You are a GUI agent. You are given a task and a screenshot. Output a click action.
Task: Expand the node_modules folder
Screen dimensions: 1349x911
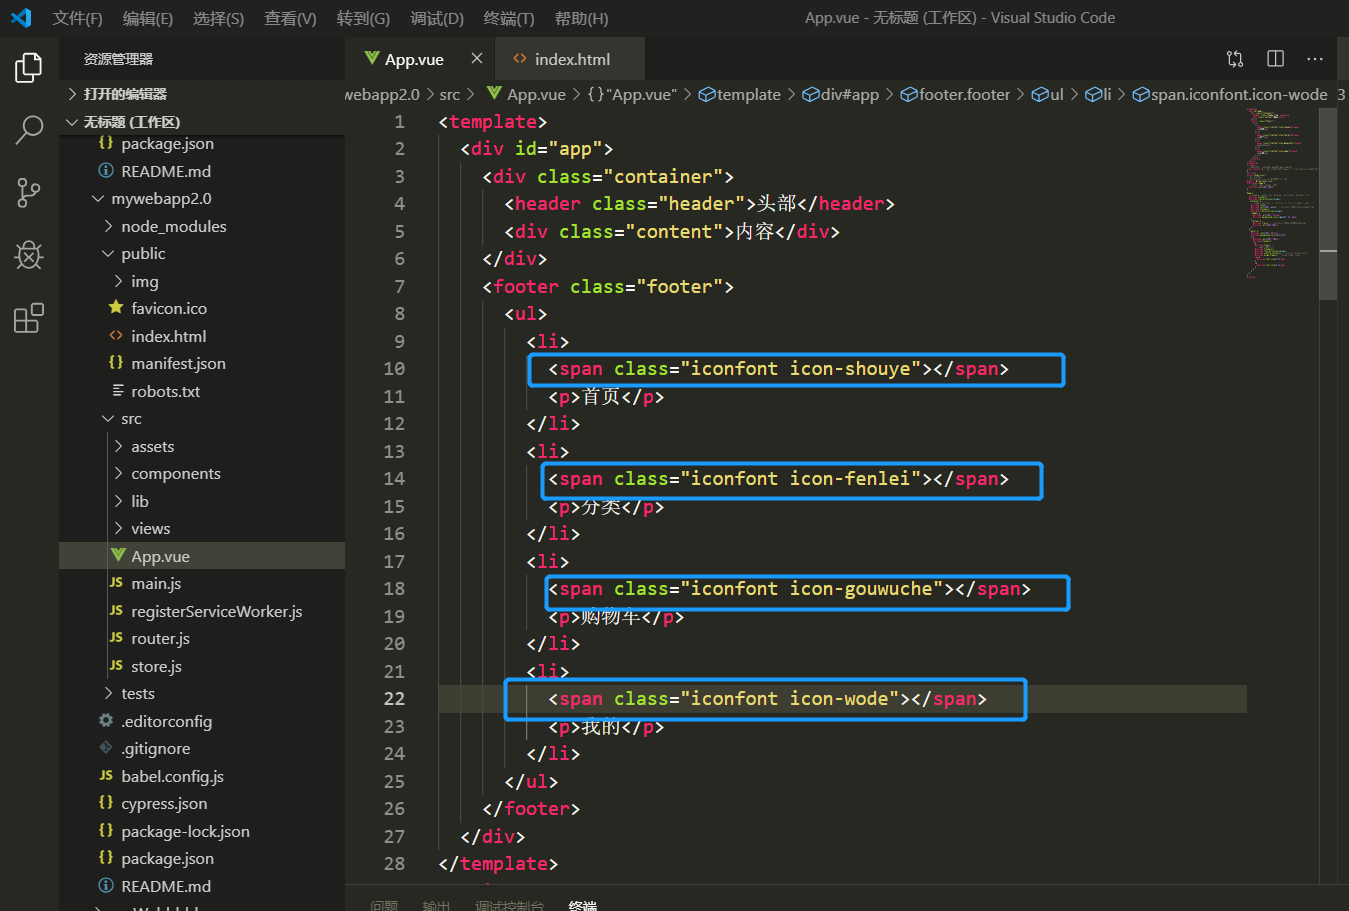(x=173, y=226)
